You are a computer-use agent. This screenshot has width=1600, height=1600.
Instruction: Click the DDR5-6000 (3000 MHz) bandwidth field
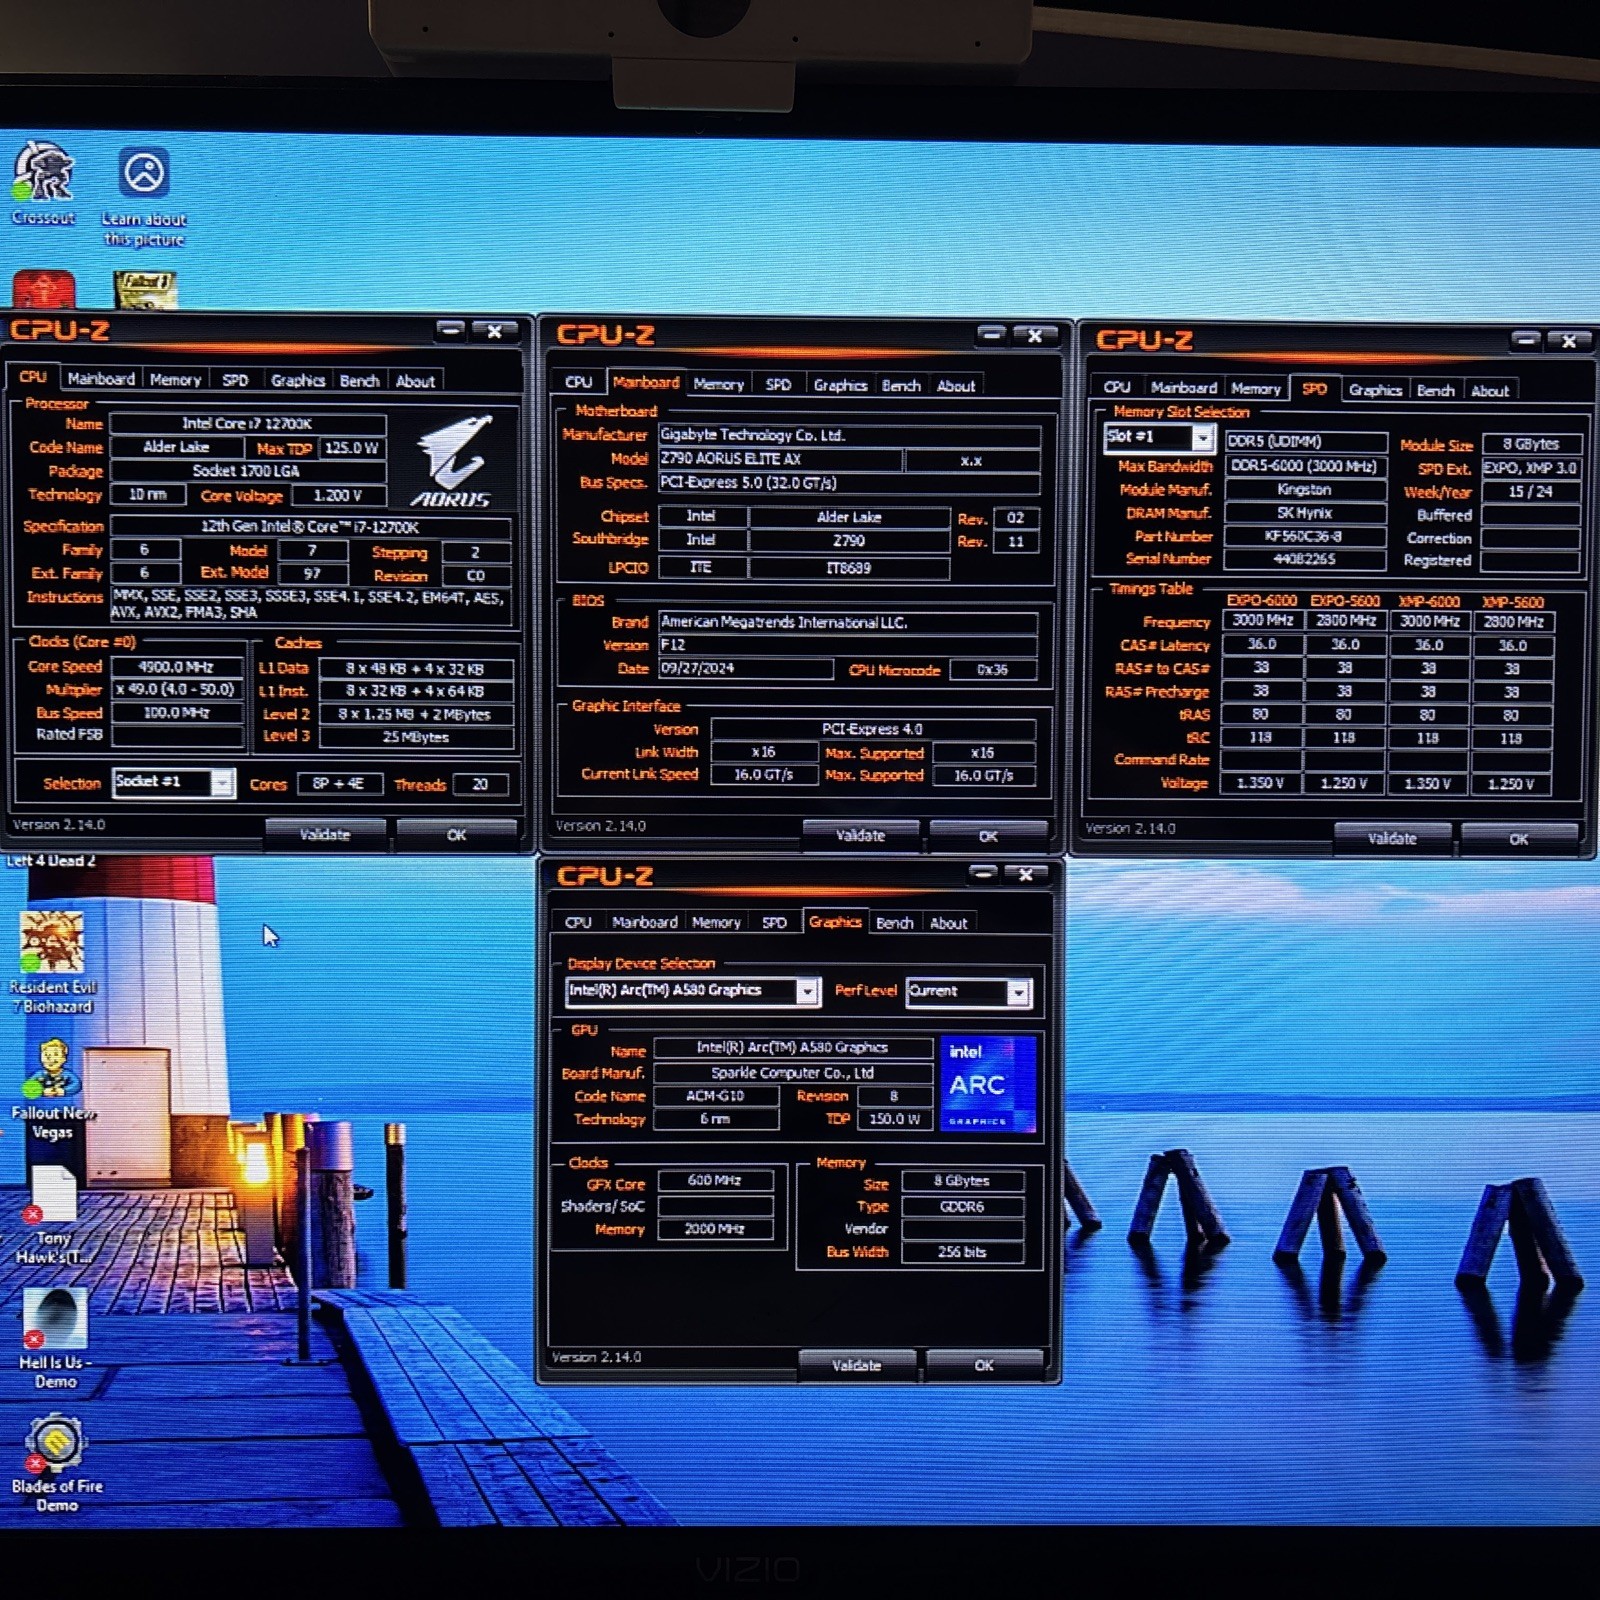[1305, 466]
